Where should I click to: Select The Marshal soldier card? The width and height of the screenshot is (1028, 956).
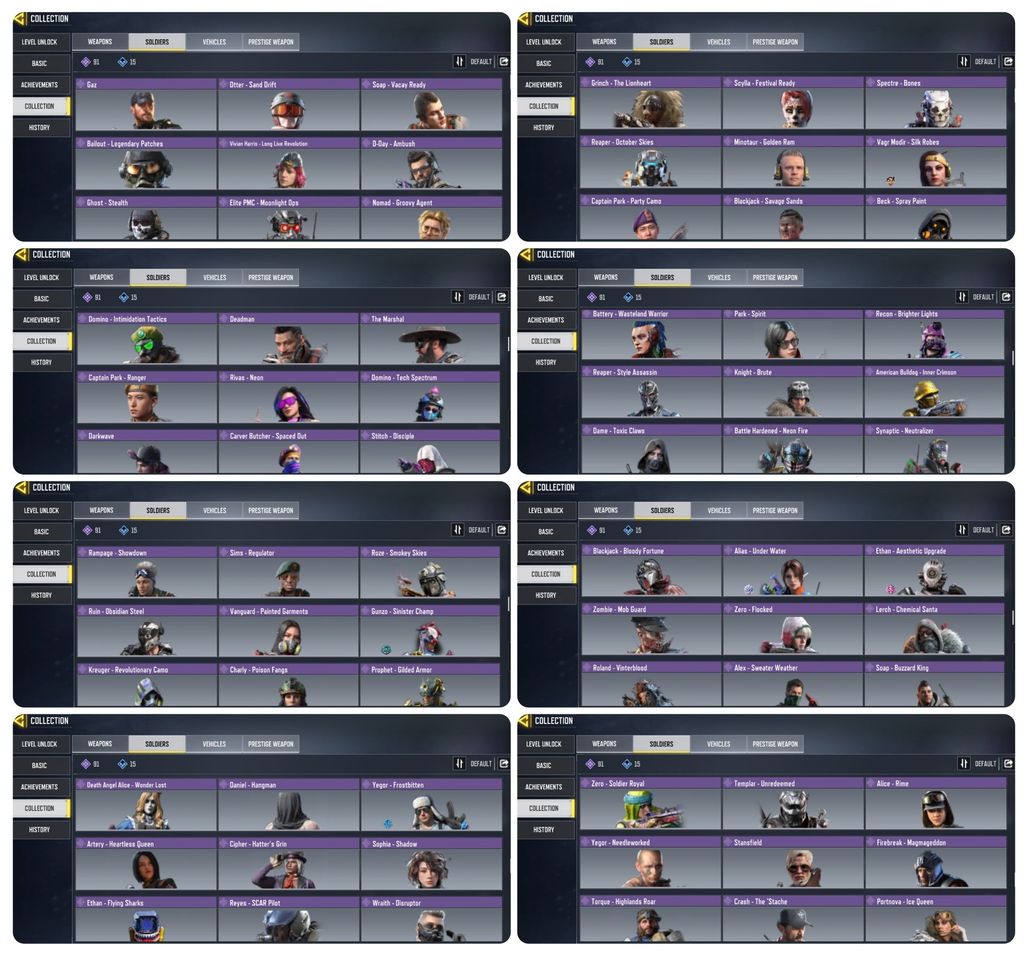(x=430, y=339)
